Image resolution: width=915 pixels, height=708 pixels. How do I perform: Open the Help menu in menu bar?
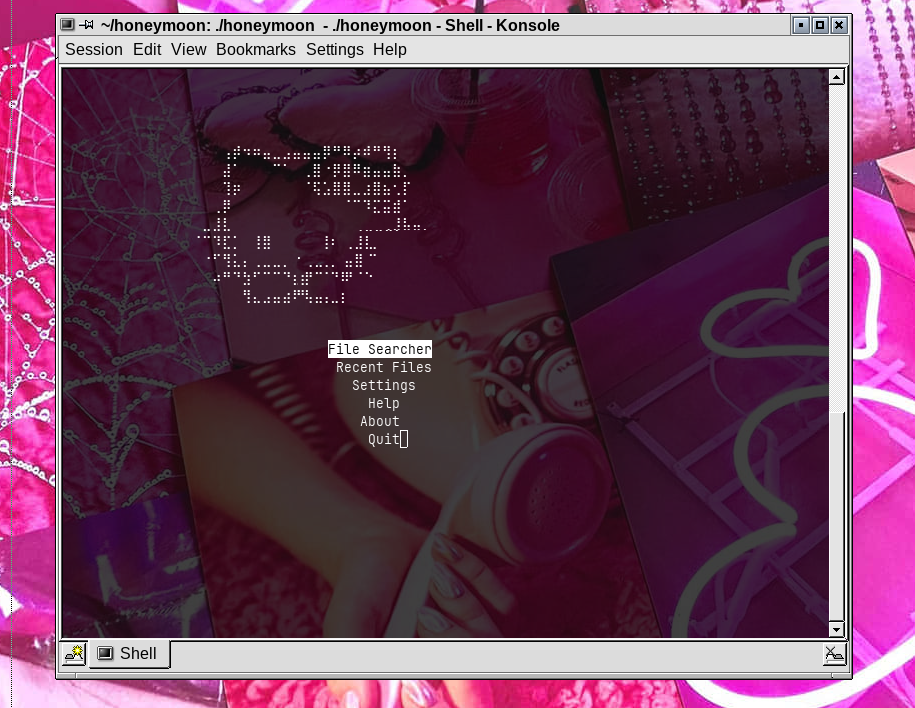[x=390, y=50]
